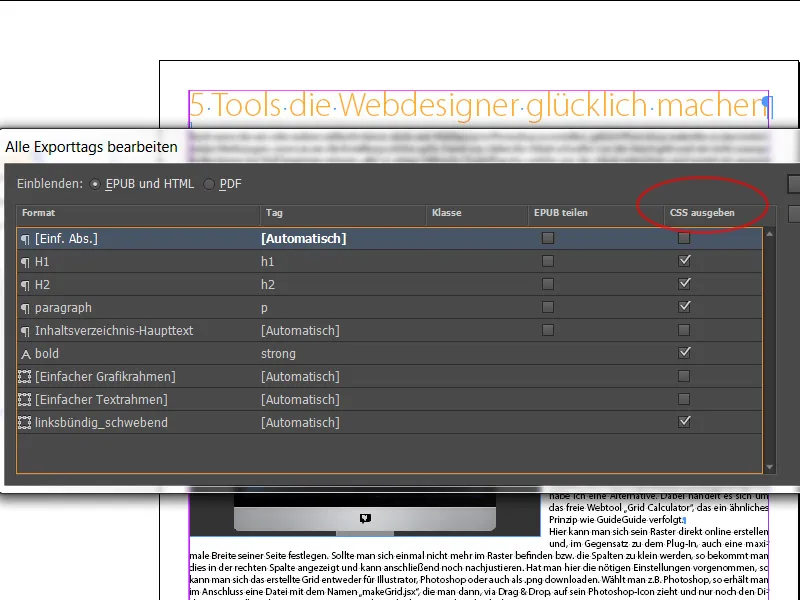Click Klasse field for bold row
This screenshot has width=800, height=600.
478,353
